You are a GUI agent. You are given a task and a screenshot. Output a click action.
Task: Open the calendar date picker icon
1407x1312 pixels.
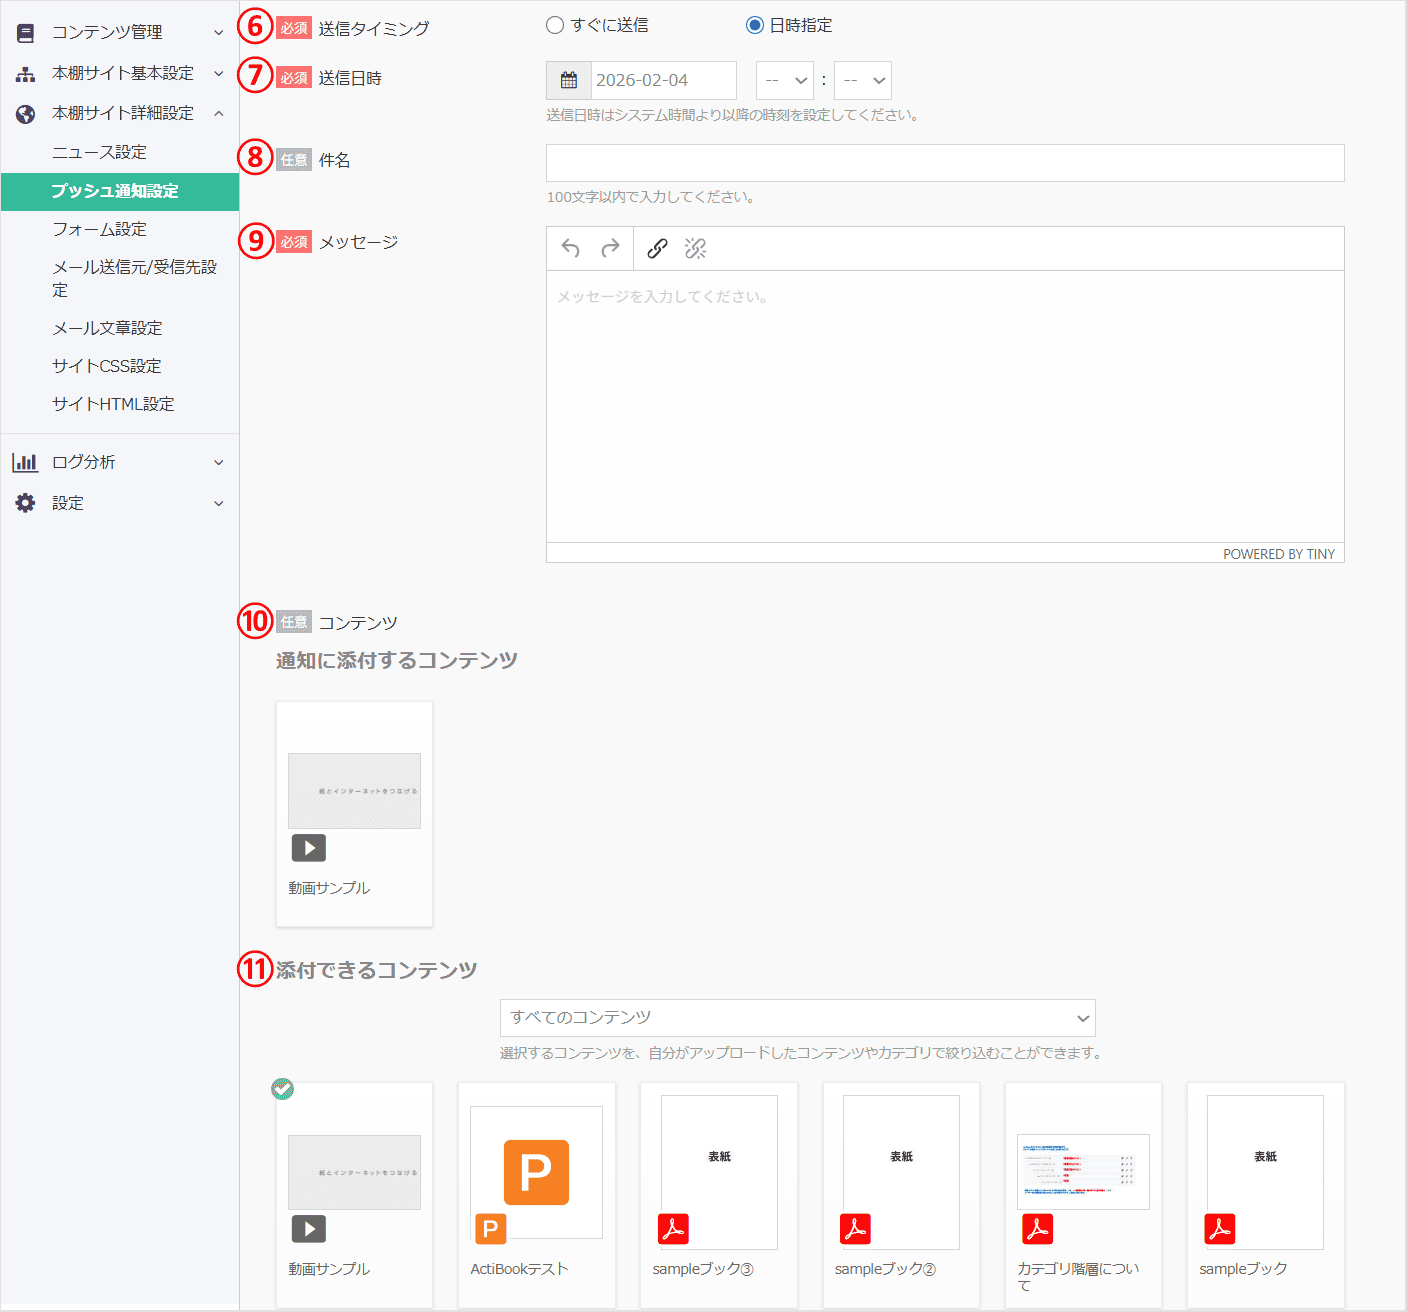click(x=568, y=80)
